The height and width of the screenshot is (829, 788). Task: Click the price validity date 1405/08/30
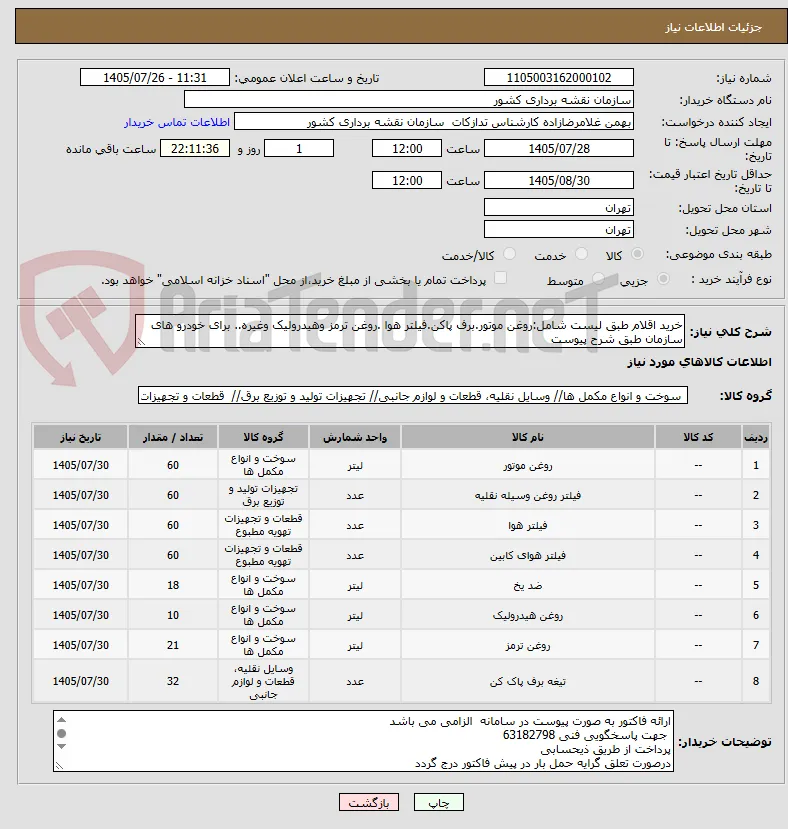[x=558, y=181]
